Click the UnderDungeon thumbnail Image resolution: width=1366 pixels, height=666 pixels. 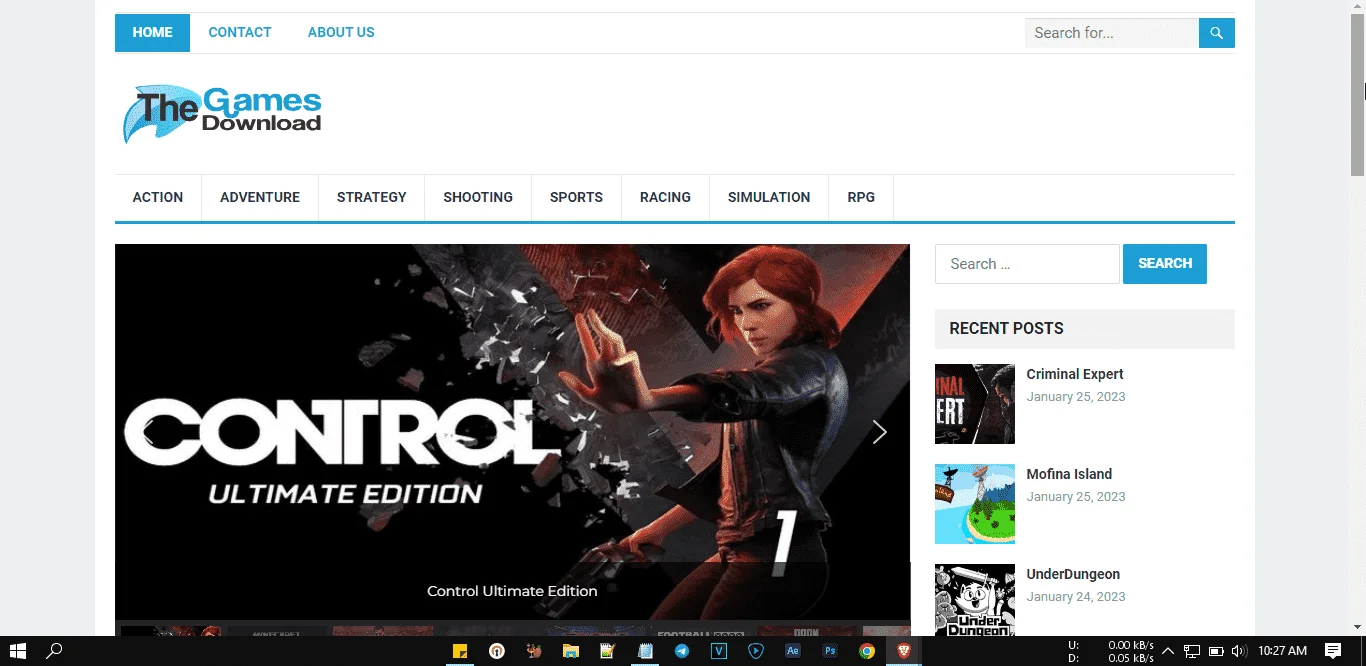[x=975, y=600]
